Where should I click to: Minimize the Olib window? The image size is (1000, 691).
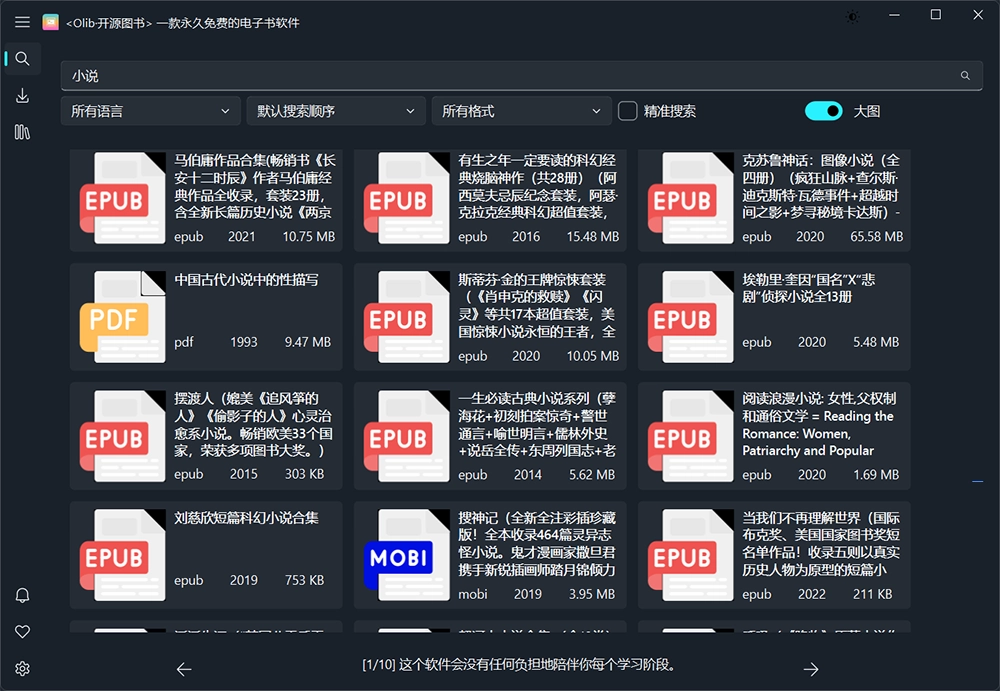click(x=894, y=15)
